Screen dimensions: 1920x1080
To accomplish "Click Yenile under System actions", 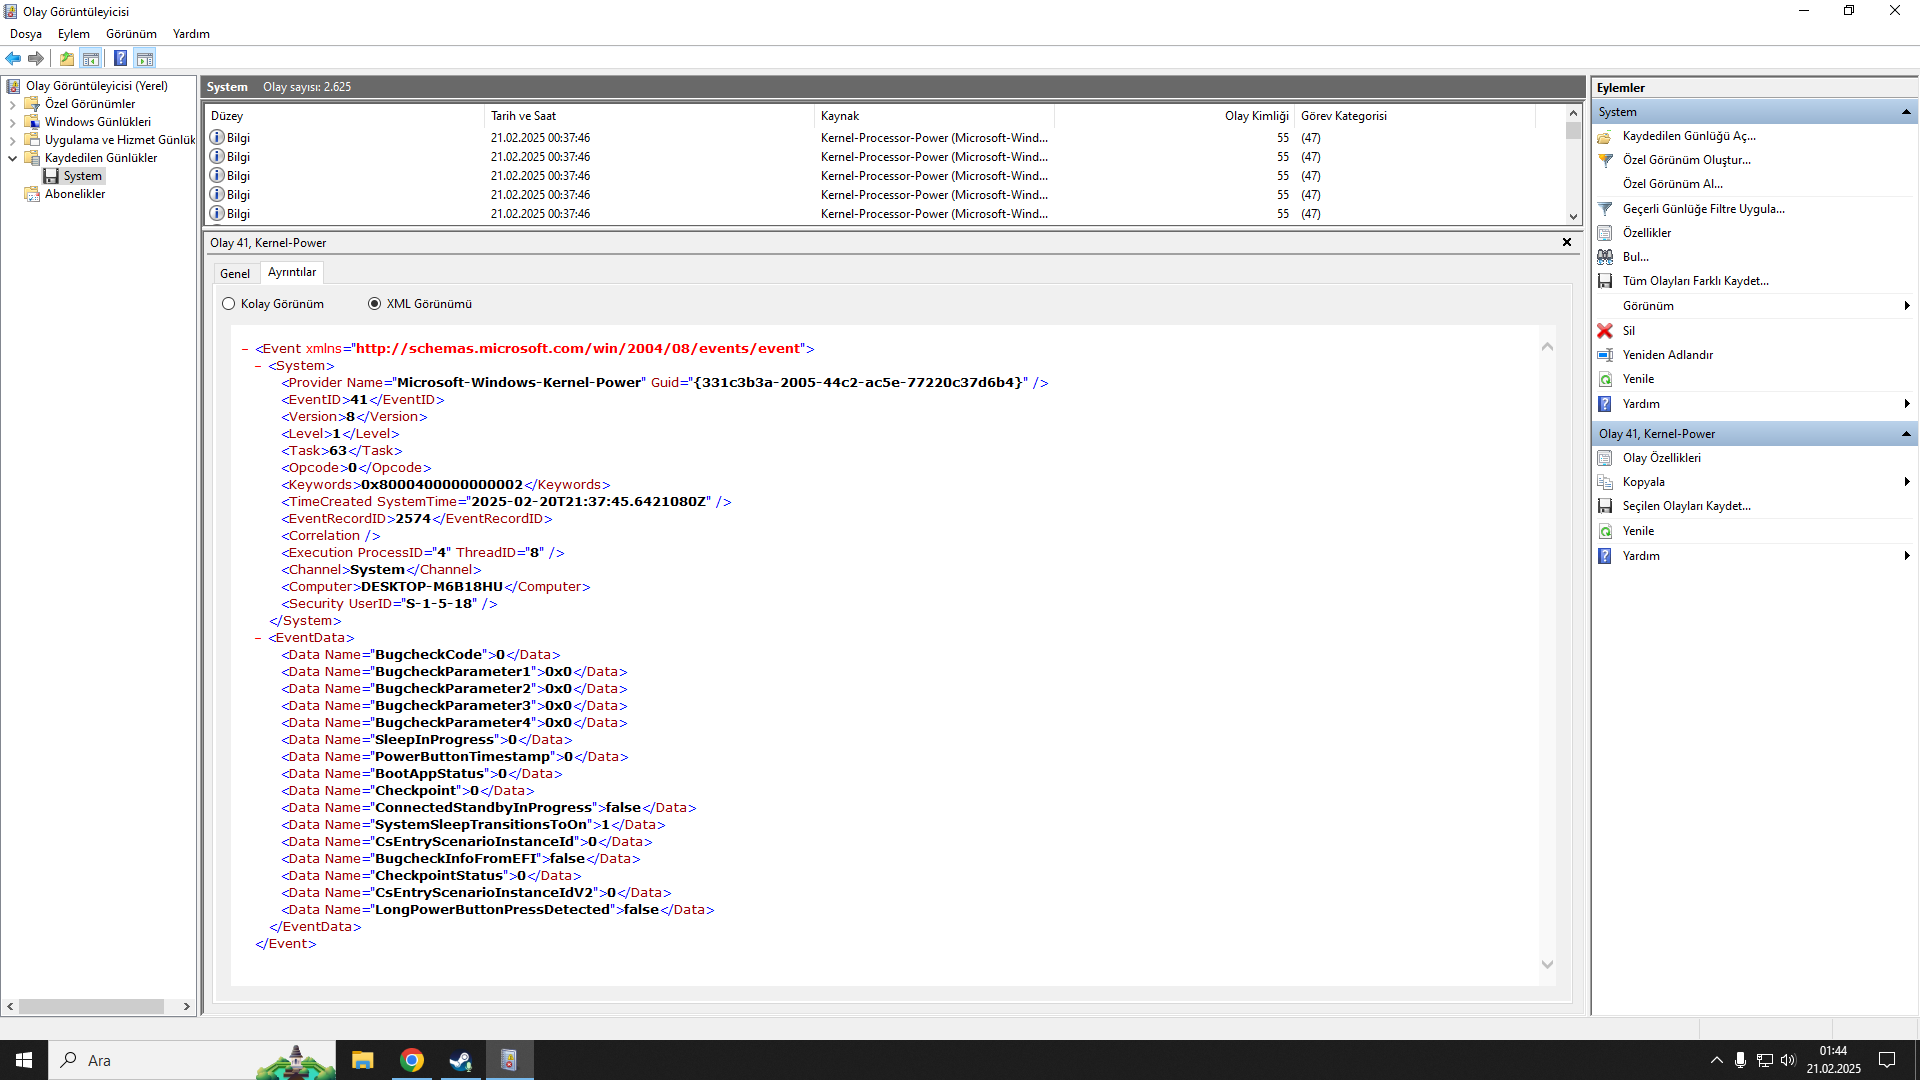I will click(x=1638, y=379).
